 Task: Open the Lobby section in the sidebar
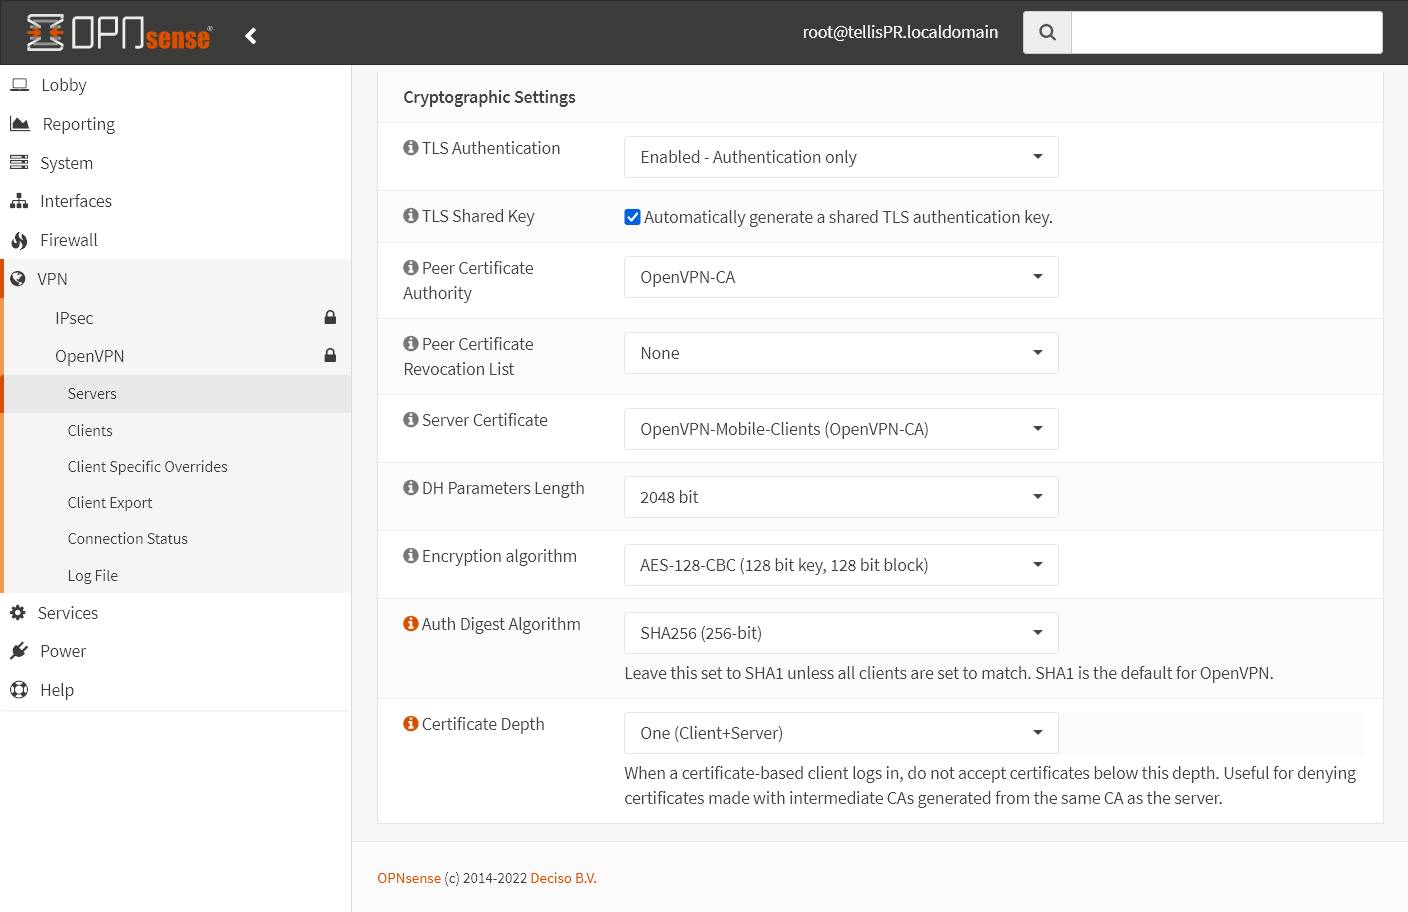[x=18, y=85]
